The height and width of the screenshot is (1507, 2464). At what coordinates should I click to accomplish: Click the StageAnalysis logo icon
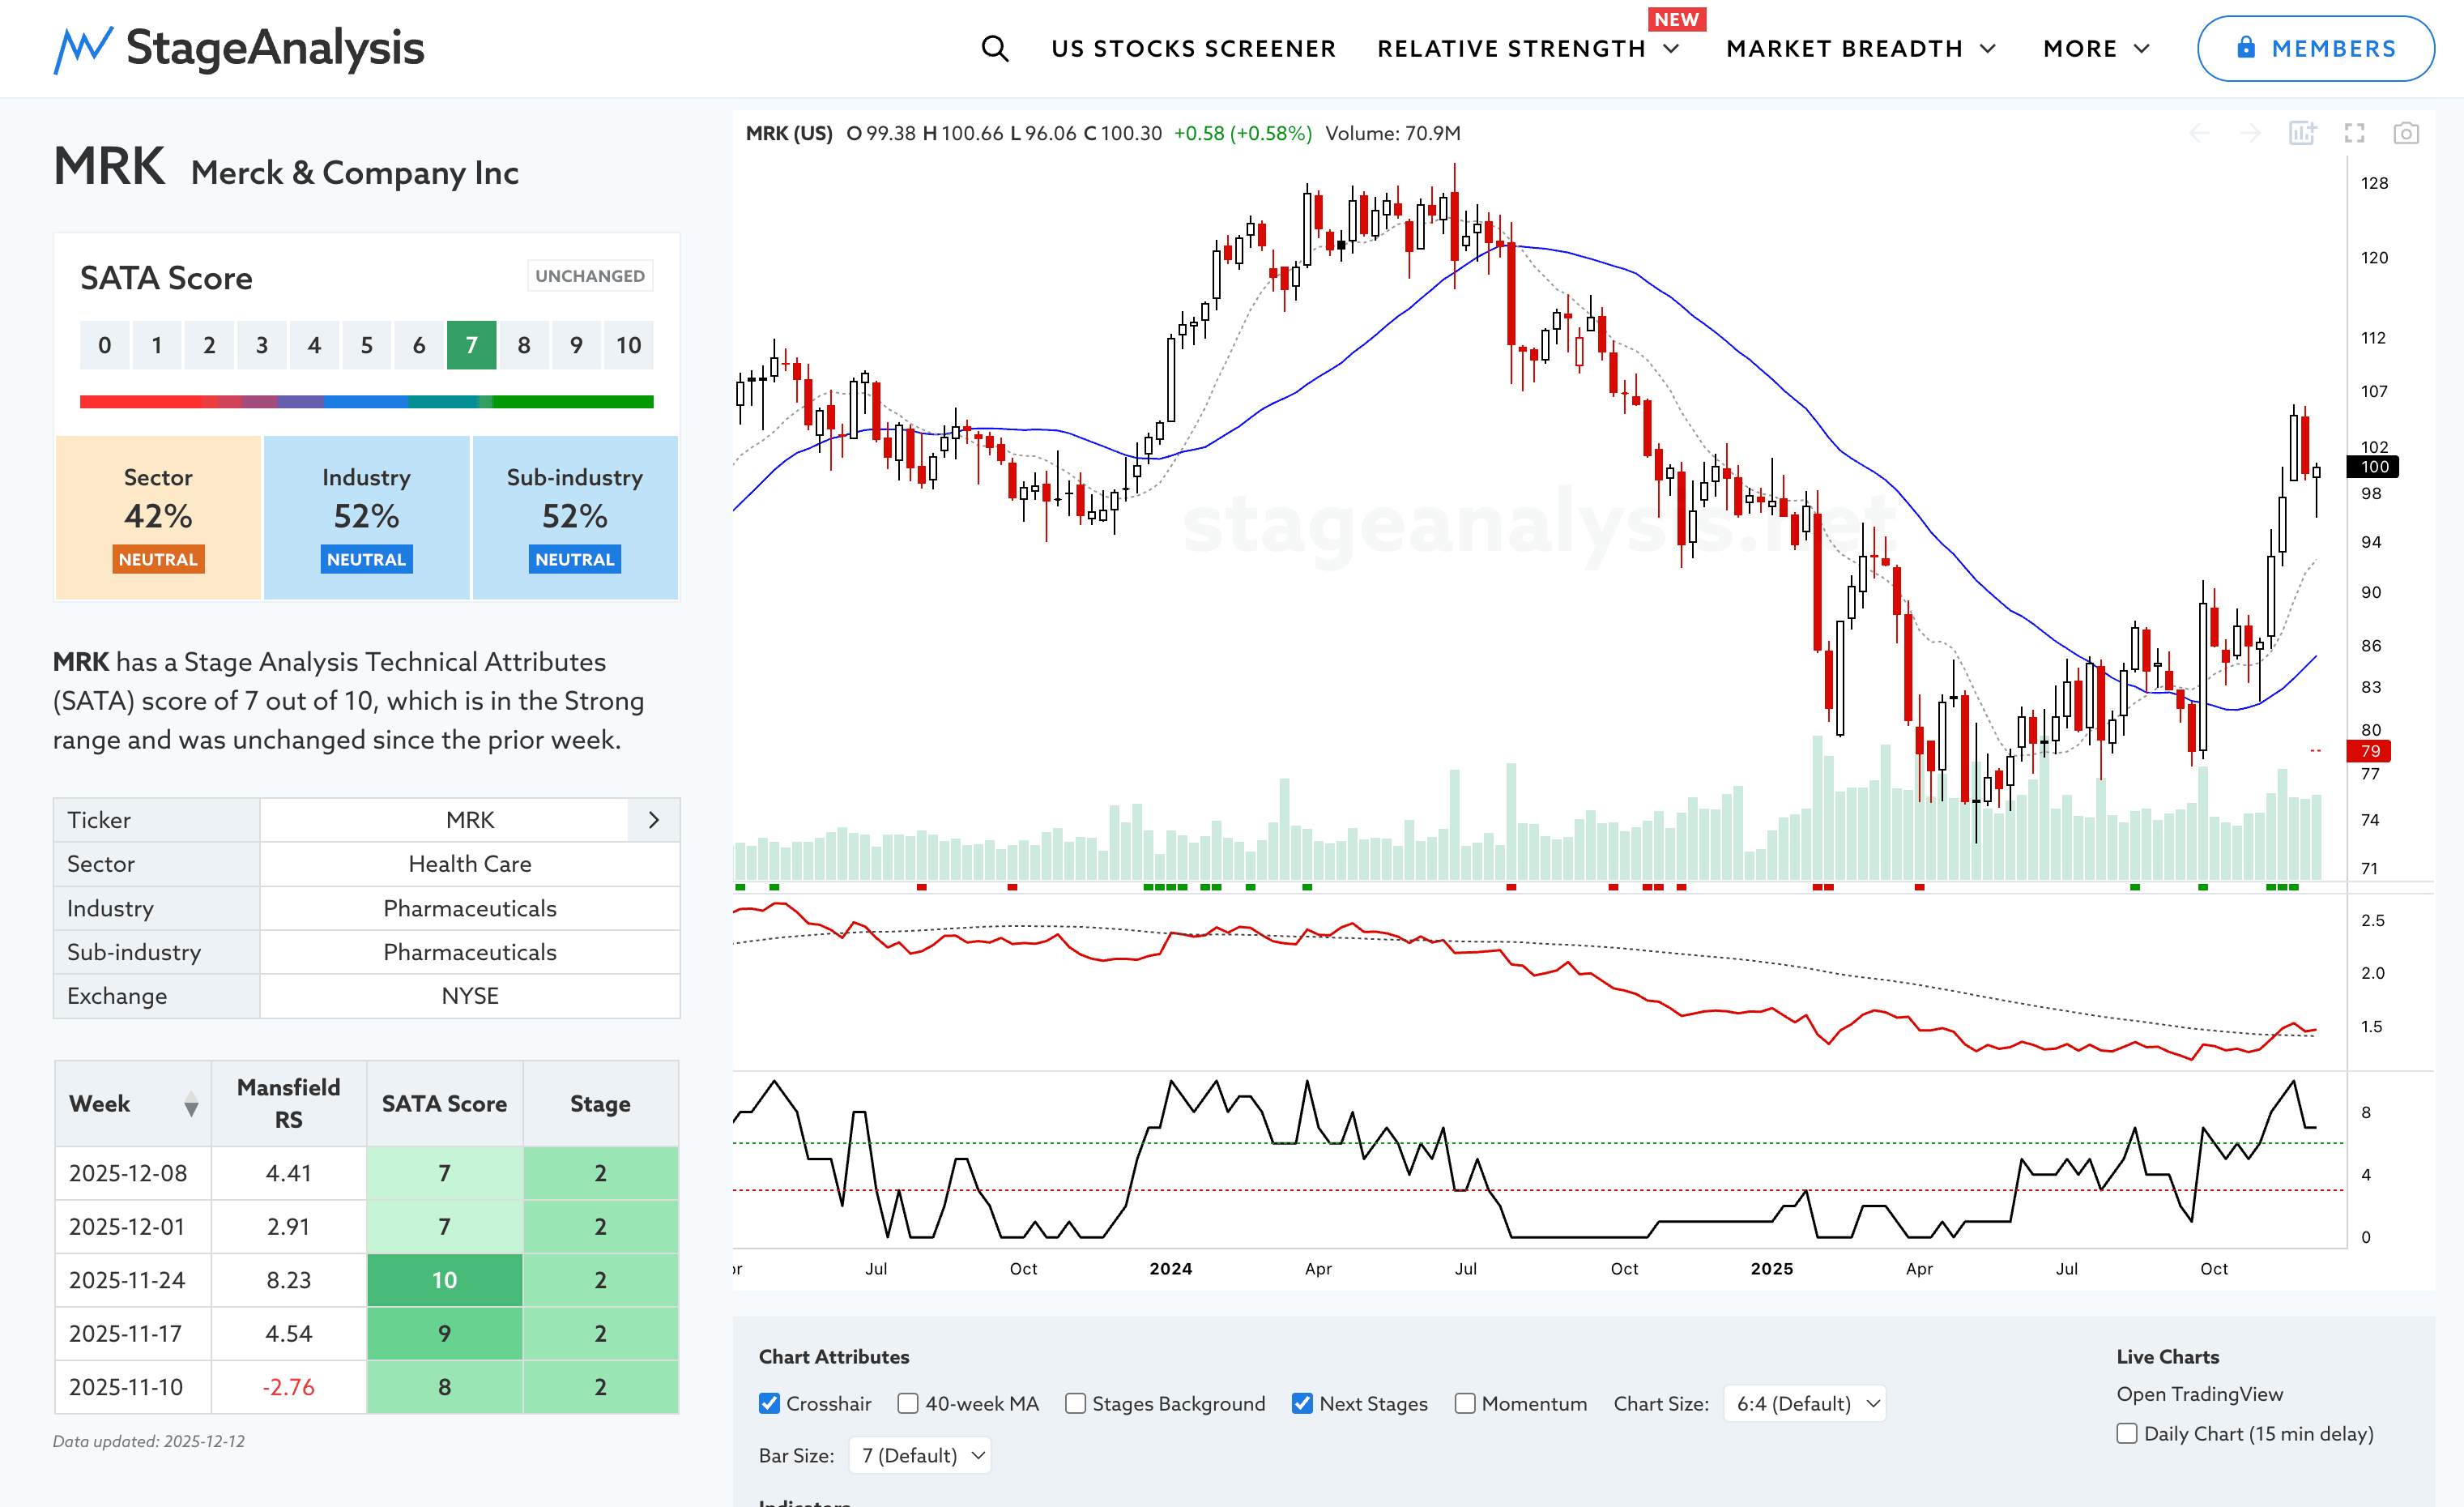point(82,49)
